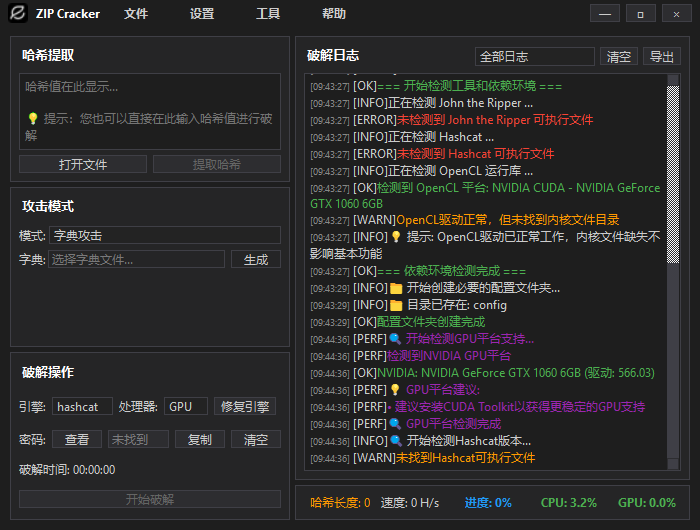Viewport: 700px width, 530px height.
Task: Click the 建议安装CUDA Toolkit log line
Action: point(478,407)
